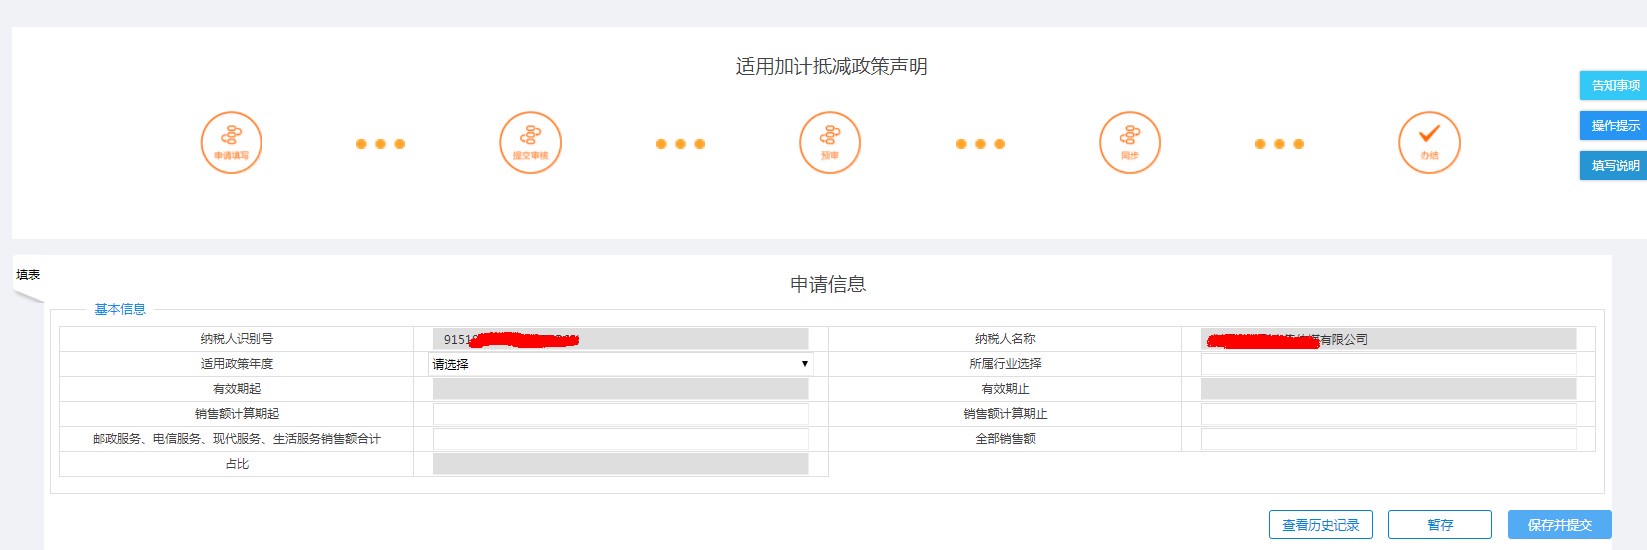Screen dimensions: 1647x550
Task: Click the 预审 step icon
Action: pyautogui.click(x=830, y=142)
